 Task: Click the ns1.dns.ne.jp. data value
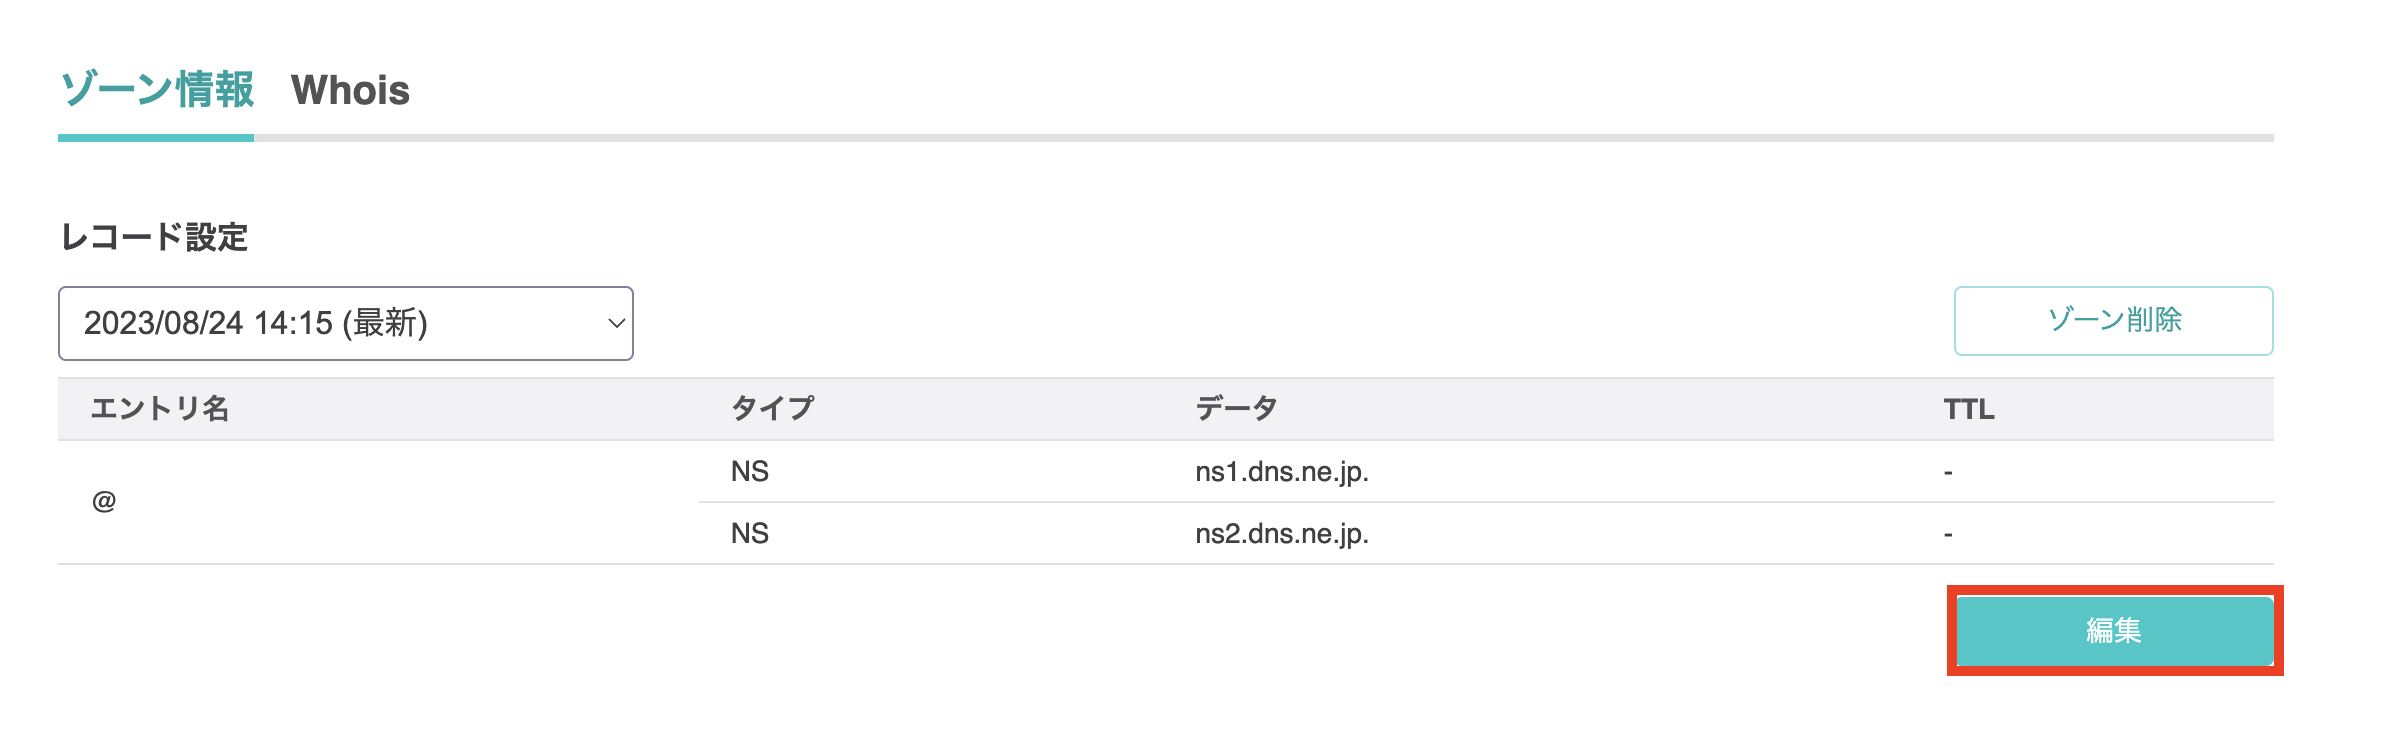pyautogui.click(x=1281, y=472)
